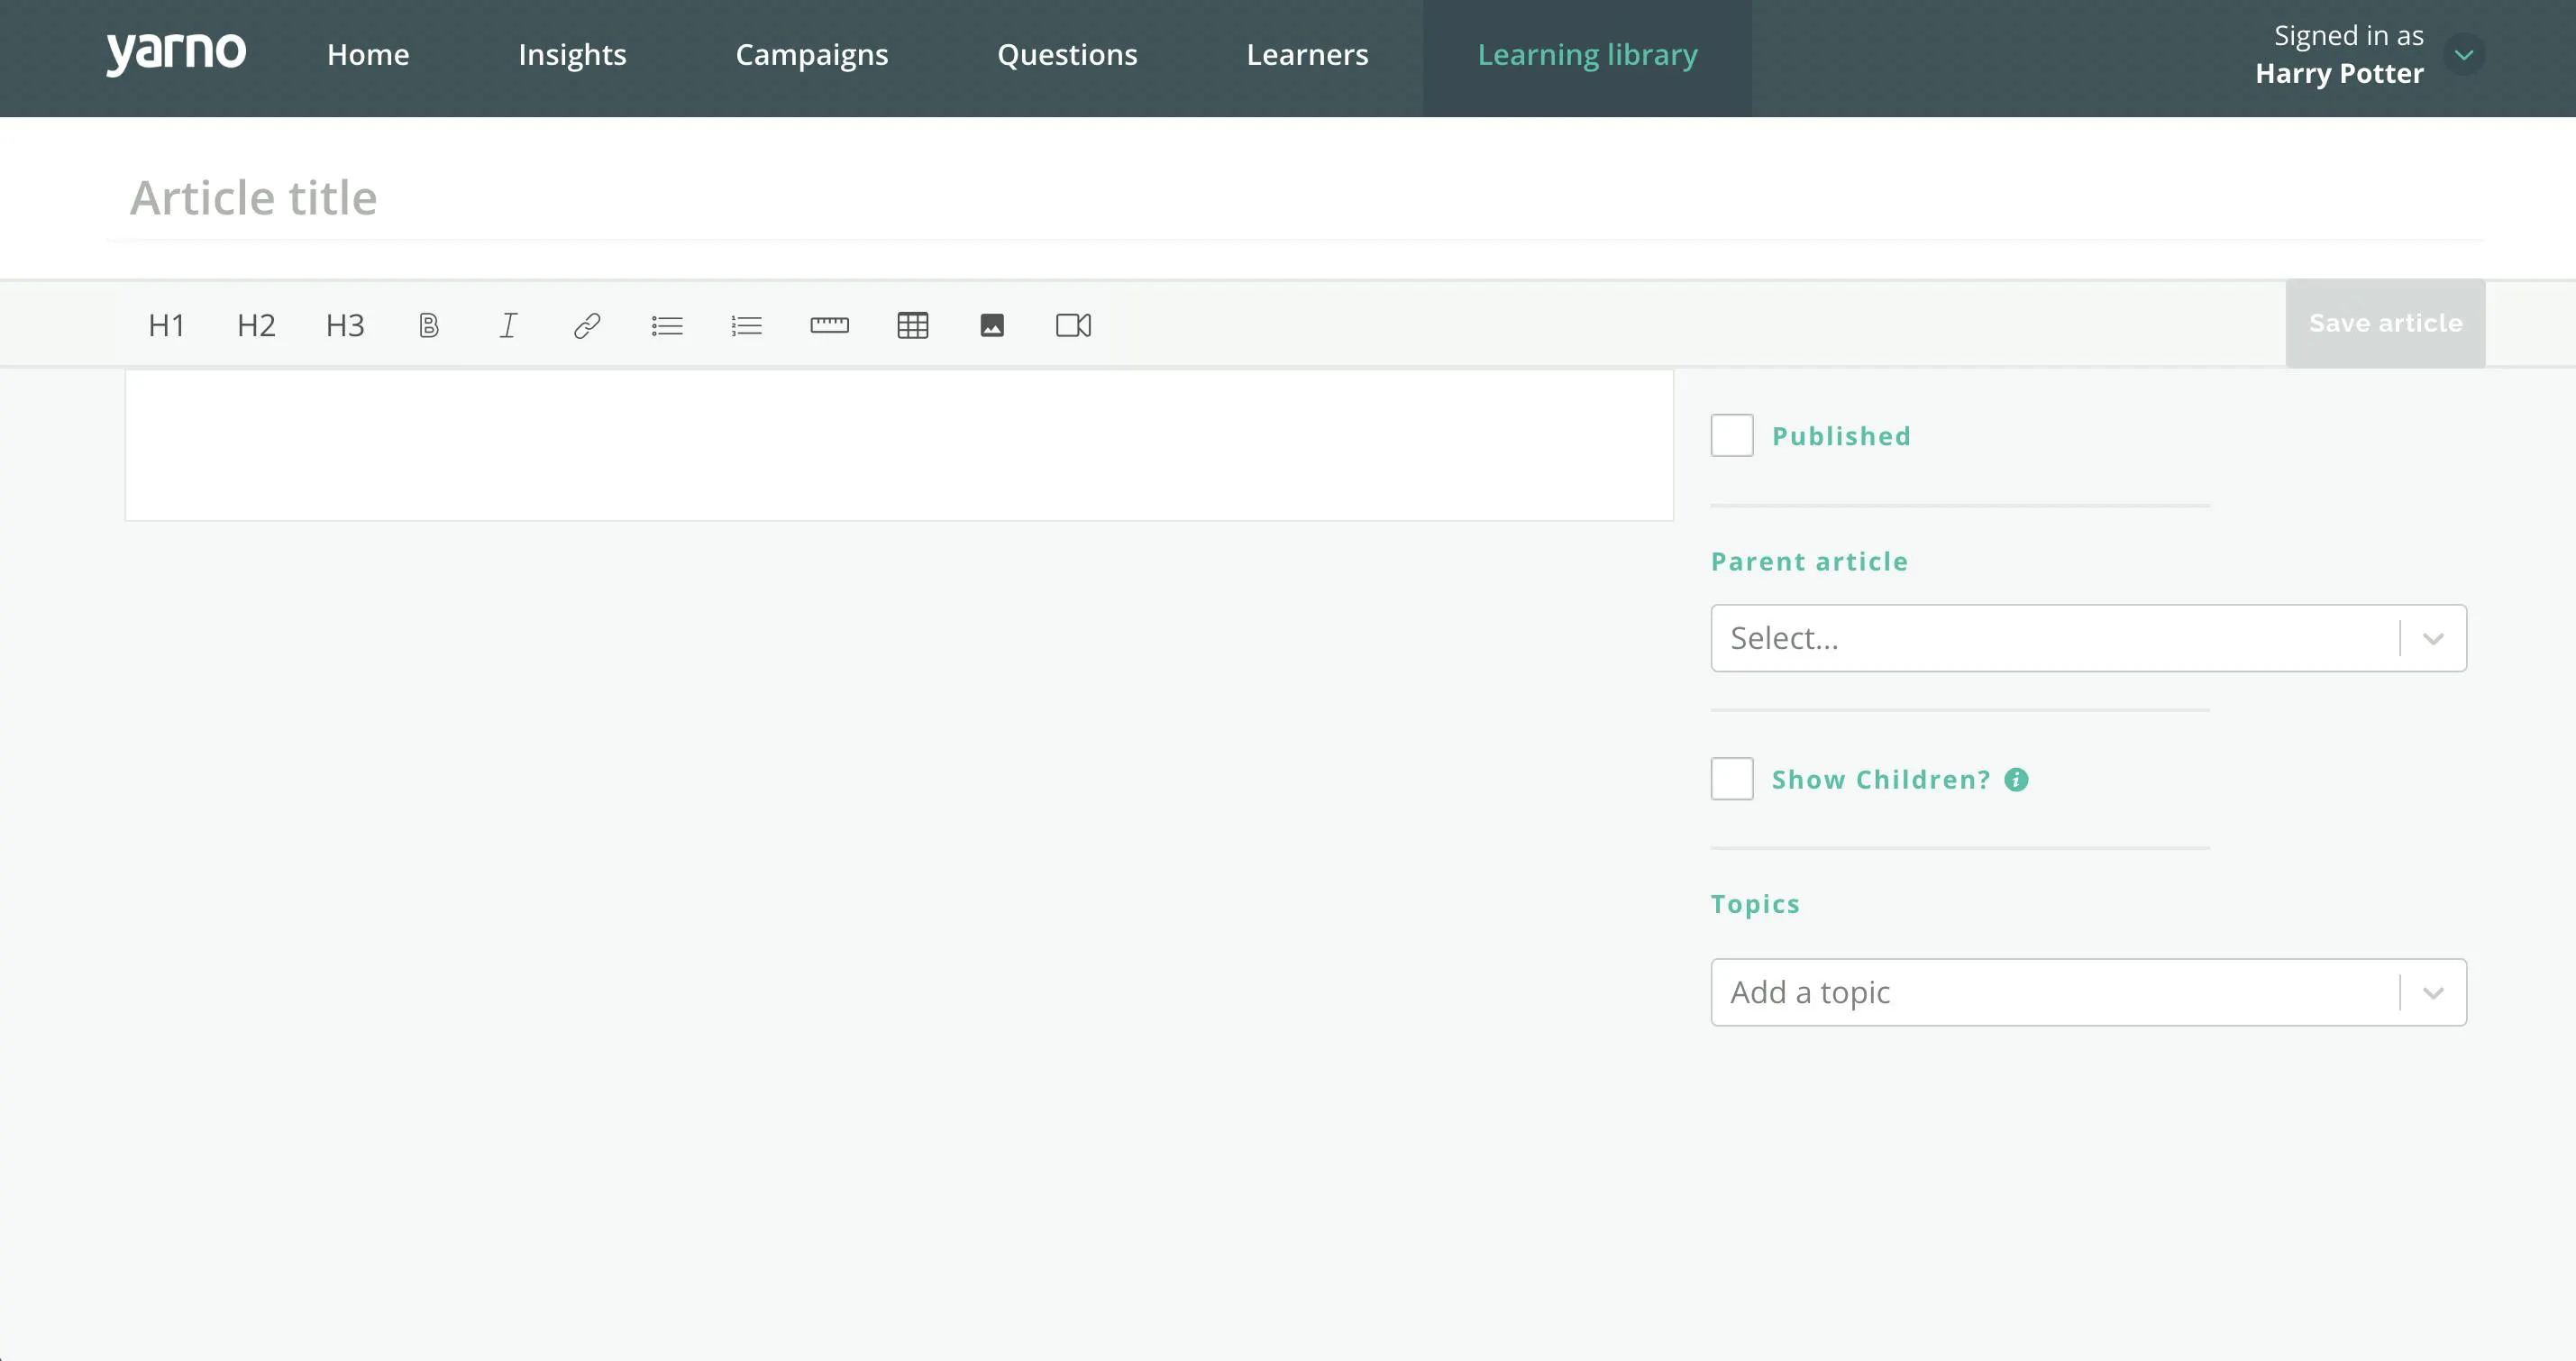The height and width of the screenshot is (1361, 2576).
Task: Apply Heading 1 format with H1
Action: tap(166, 325)
